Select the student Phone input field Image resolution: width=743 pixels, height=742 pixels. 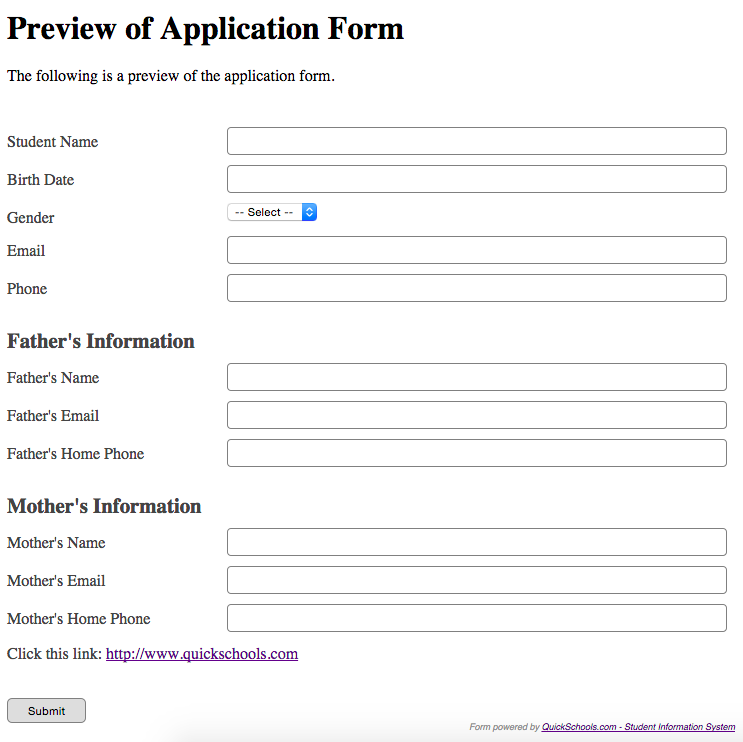[476, 288]
